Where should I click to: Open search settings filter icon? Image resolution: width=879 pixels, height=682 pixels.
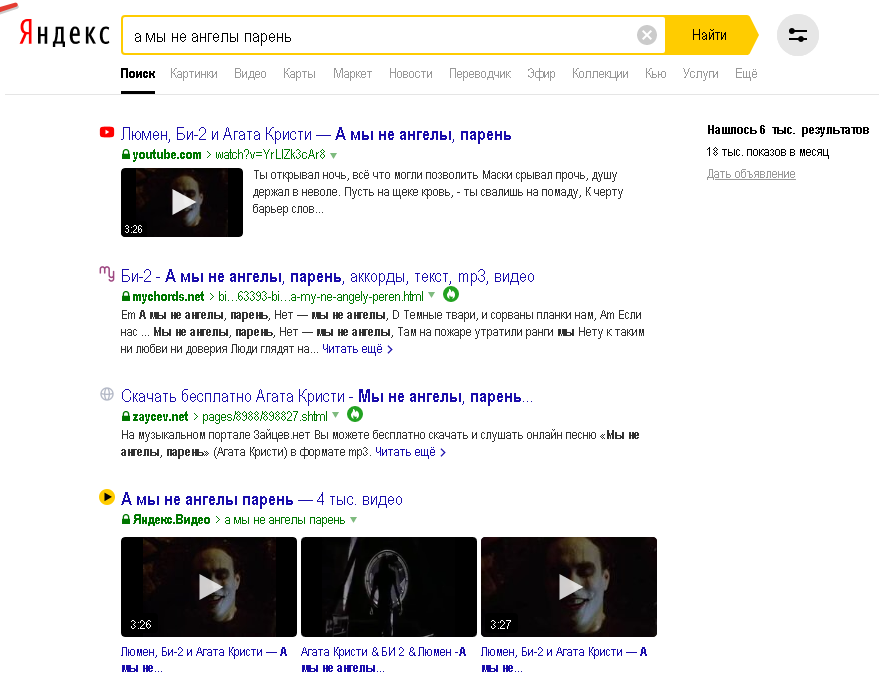[798, 35]
